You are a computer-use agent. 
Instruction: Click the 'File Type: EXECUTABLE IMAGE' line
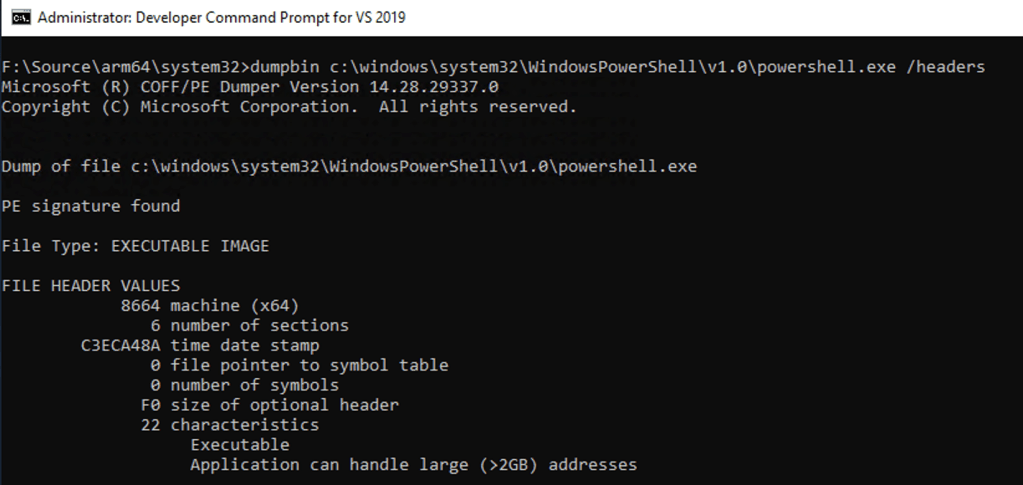[135, 246]
